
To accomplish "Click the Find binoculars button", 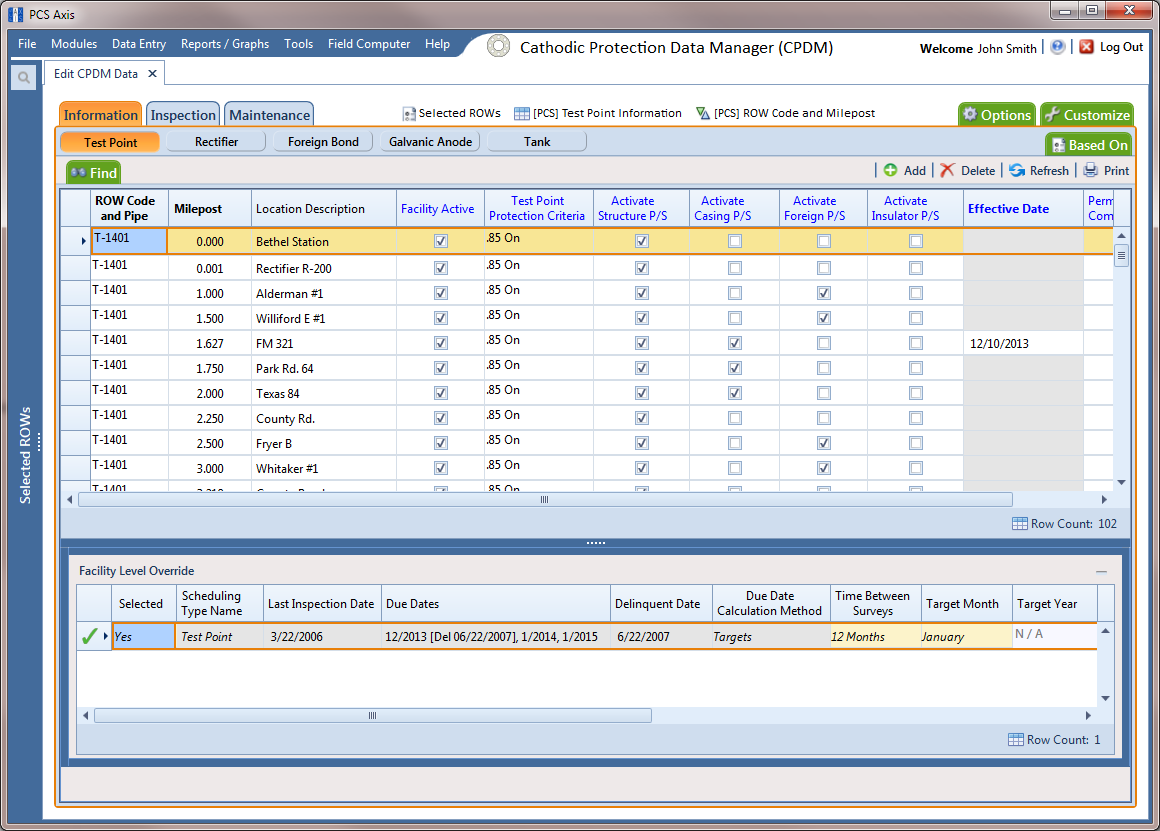I will point(93,172).
